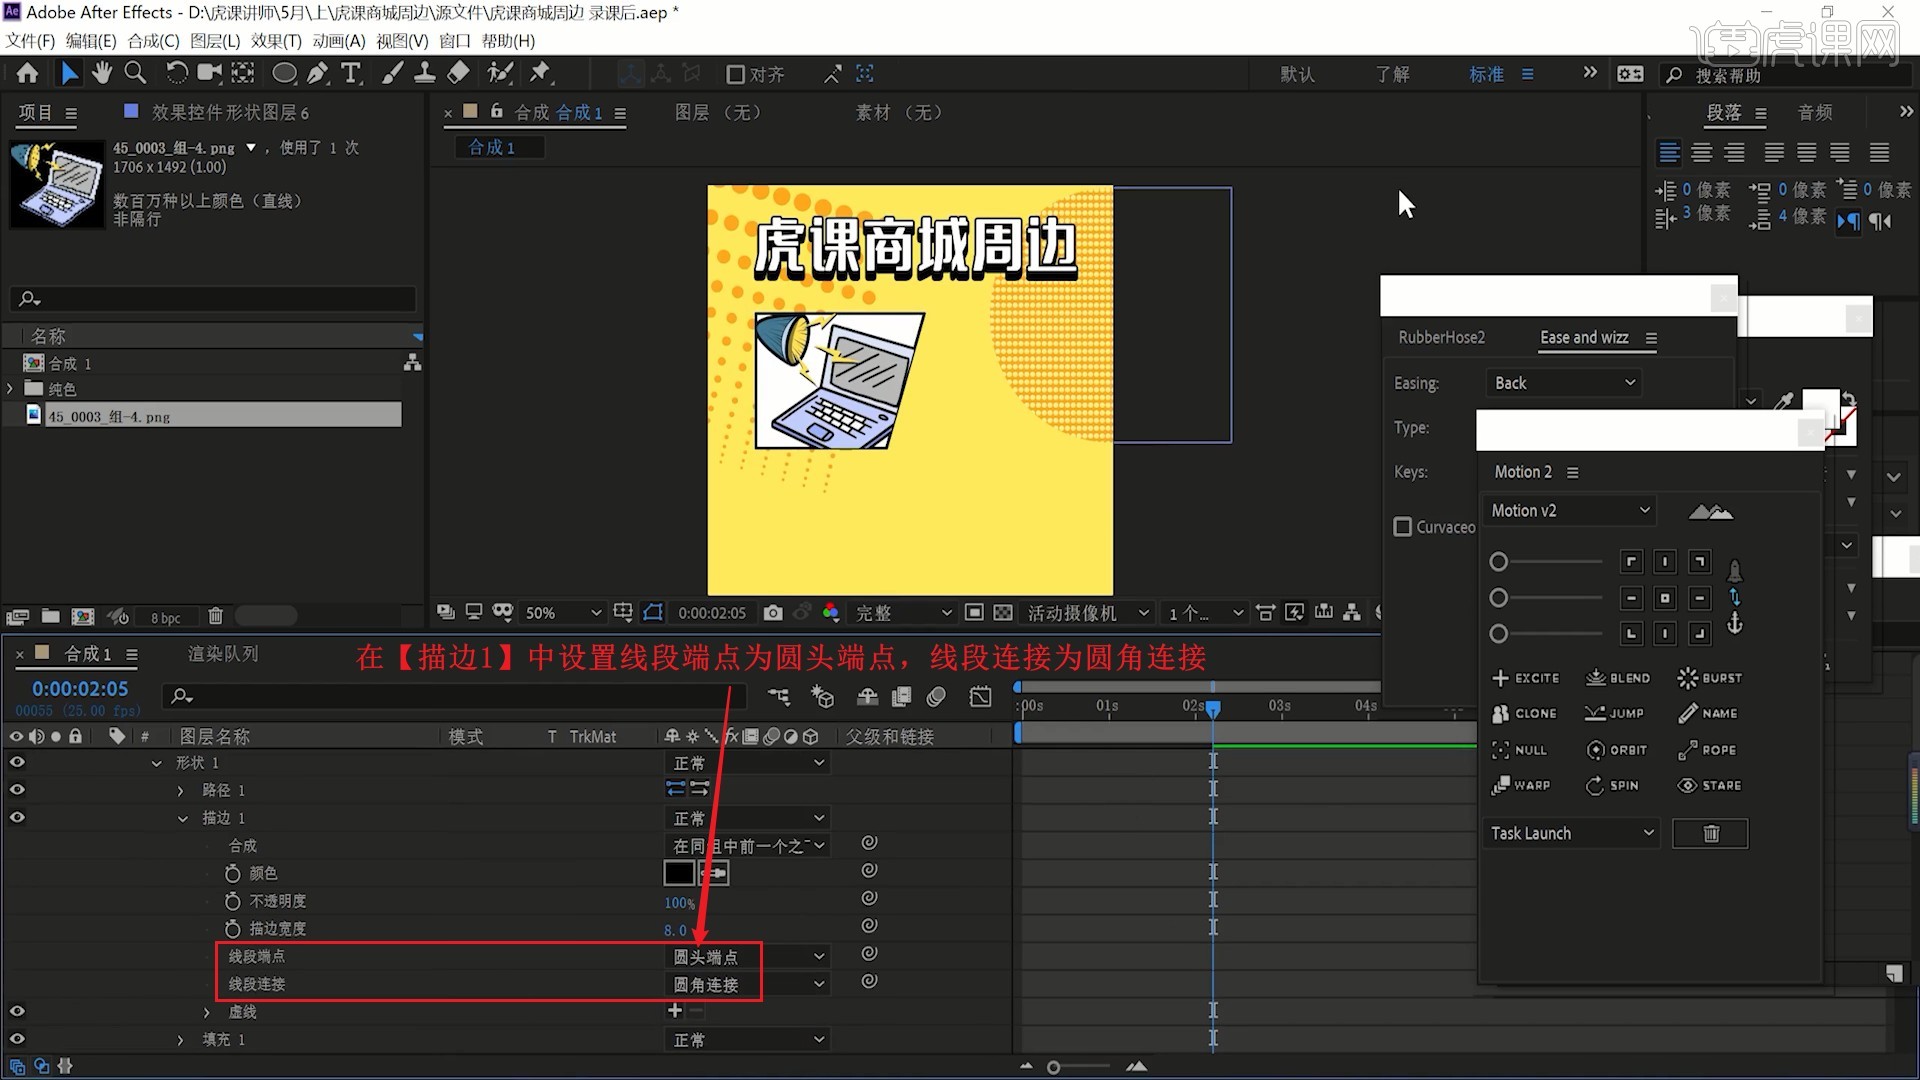
Task: Click the left align paragraph icon
Action: coord(1669,152)
